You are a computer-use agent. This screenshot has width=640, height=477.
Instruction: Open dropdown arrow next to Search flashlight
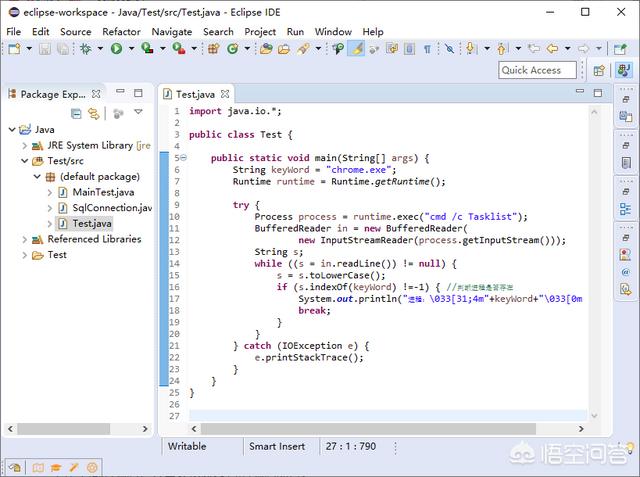click(318, 49)
